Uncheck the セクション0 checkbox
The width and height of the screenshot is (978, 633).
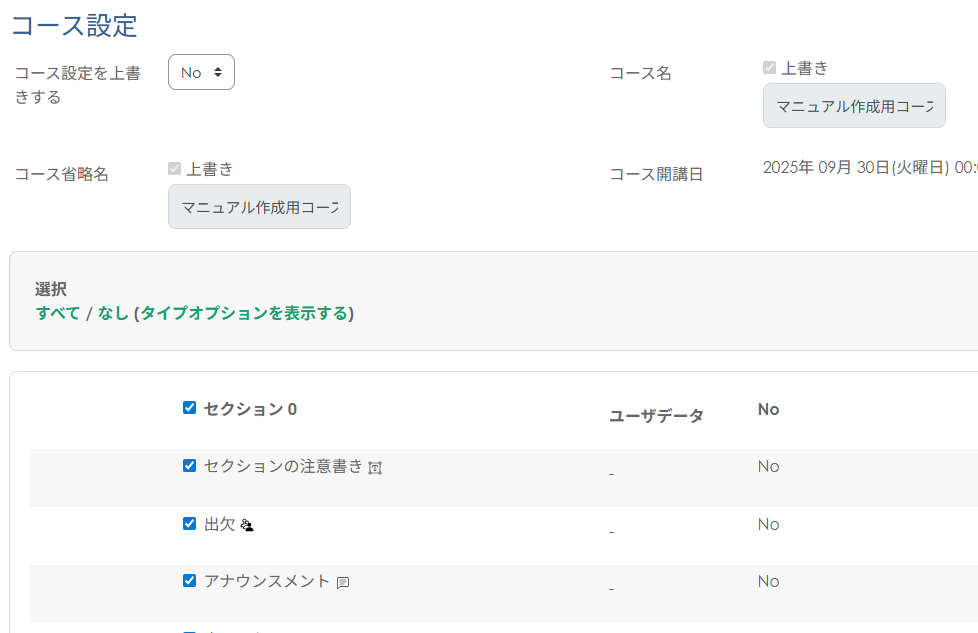point(189,407)
